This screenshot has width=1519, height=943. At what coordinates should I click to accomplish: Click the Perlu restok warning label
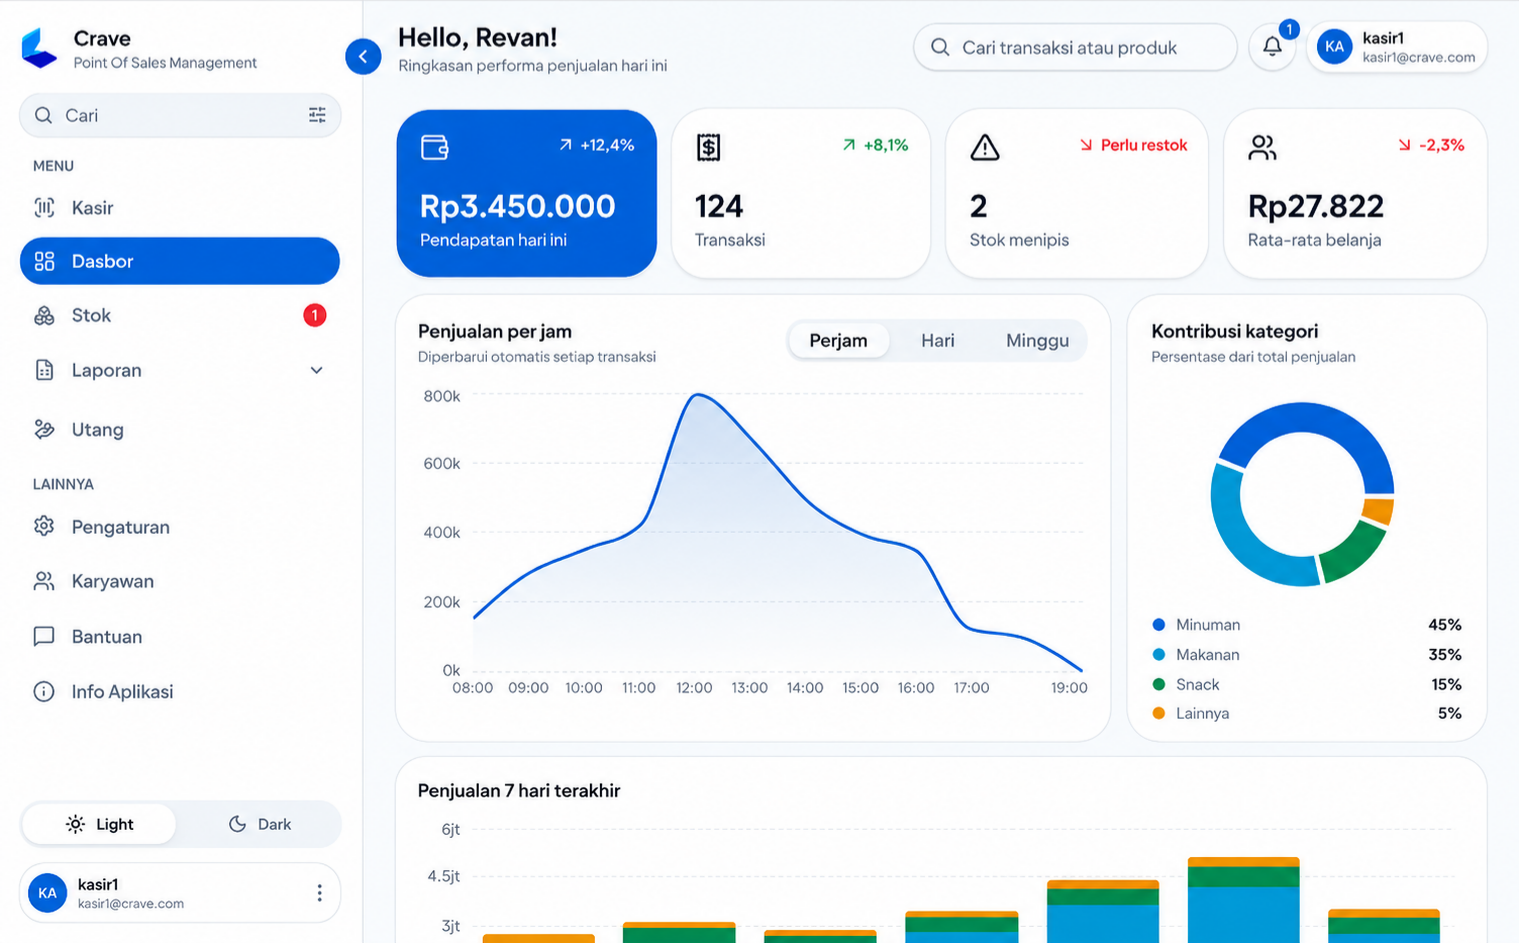point(1133,145)
